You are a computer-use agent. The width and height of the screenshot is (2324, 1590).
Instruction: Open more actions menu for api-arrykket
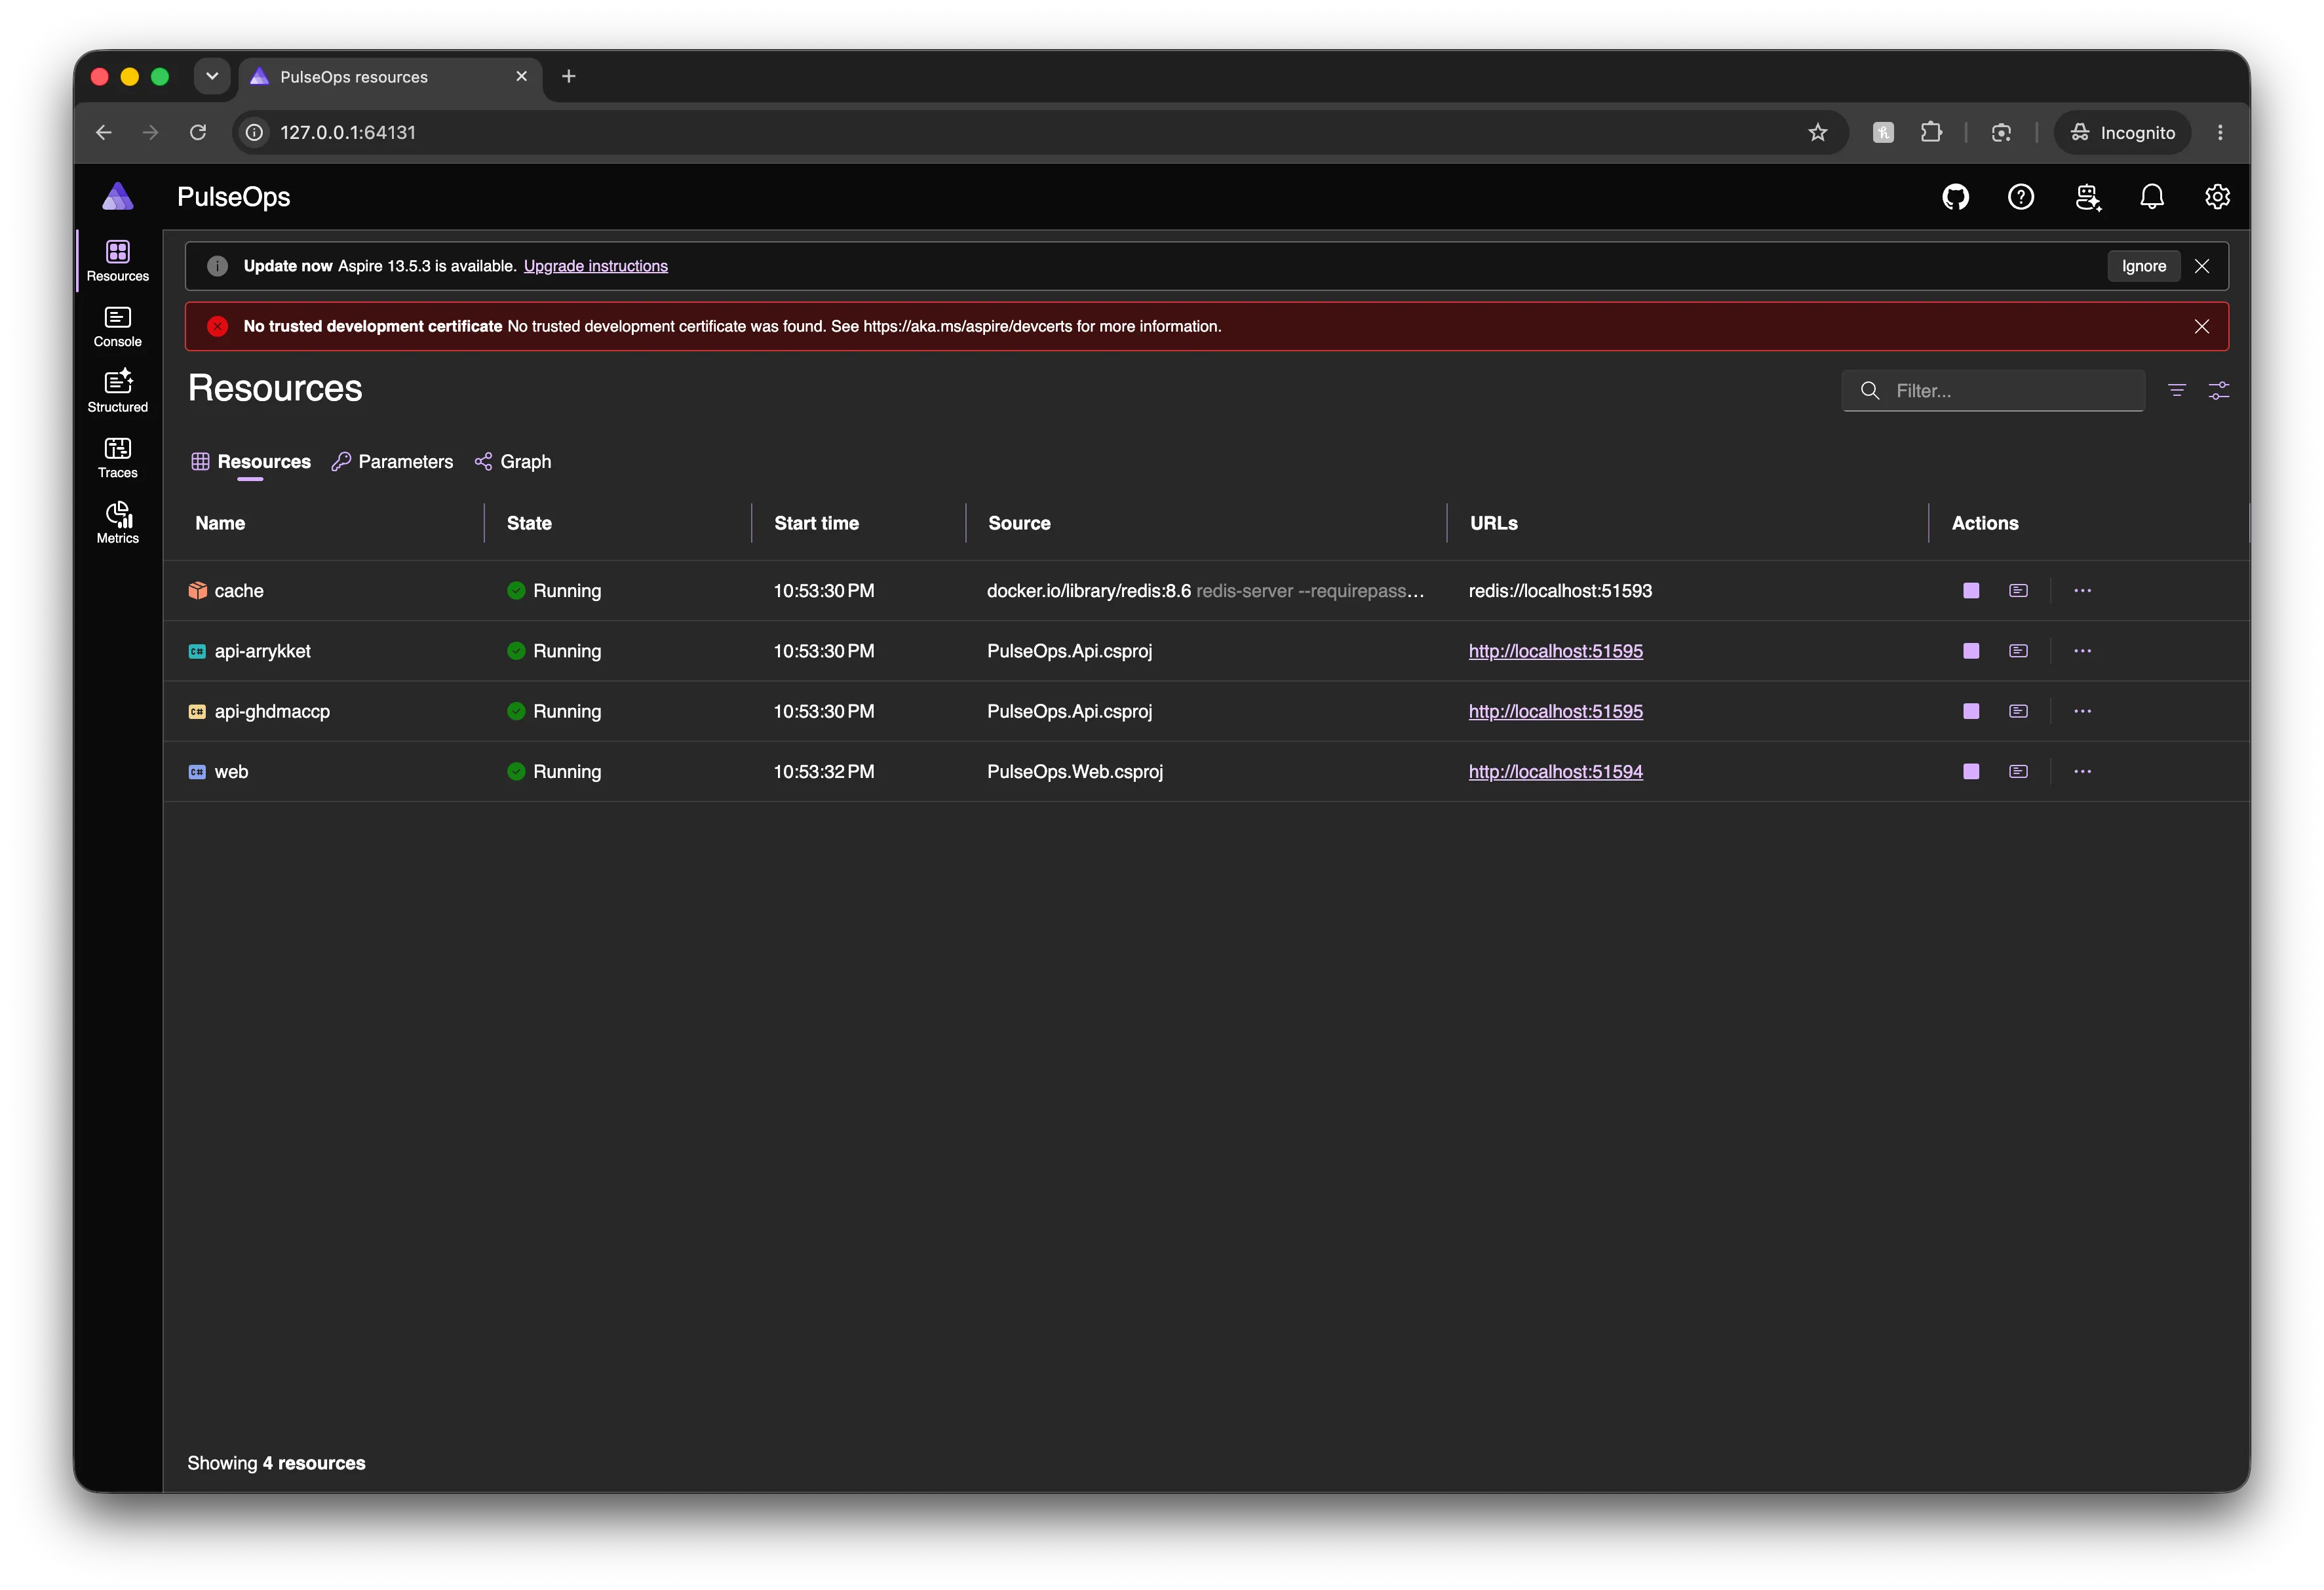tap(2082, 651)
